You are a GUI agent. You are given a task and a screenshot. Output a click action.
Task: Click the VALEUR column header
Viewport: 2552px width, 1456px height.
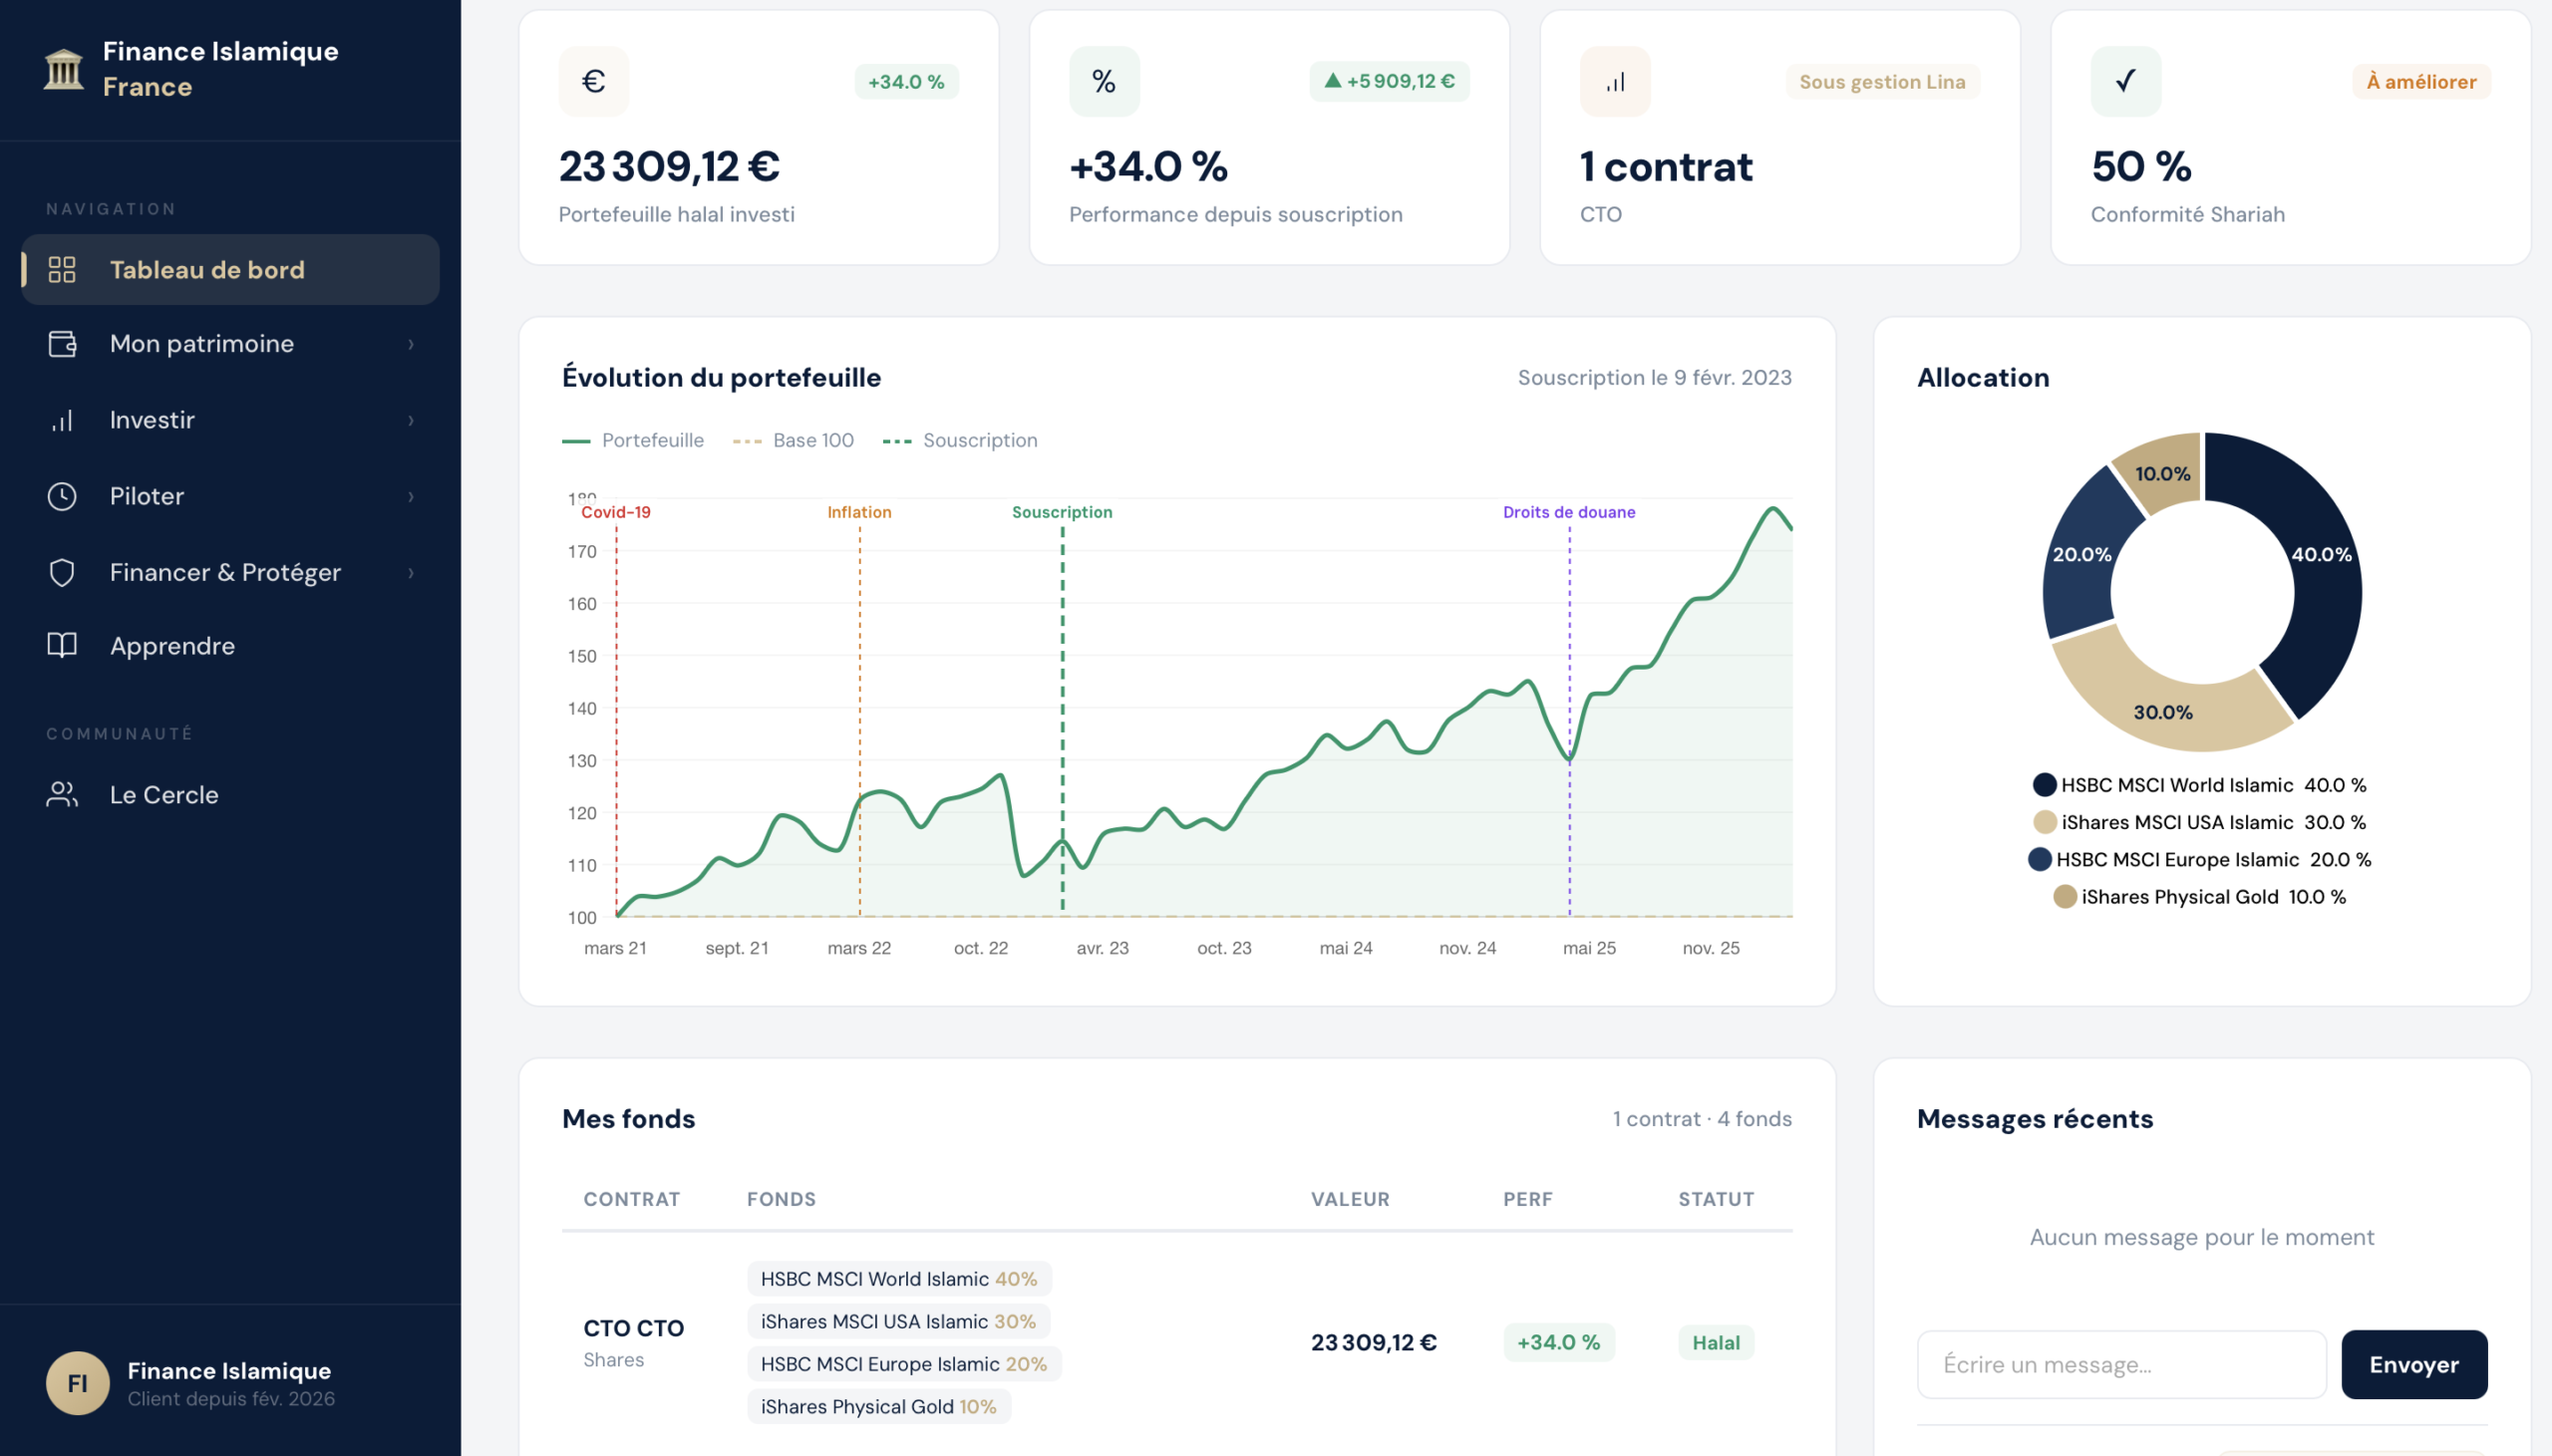point(1350,1199)
